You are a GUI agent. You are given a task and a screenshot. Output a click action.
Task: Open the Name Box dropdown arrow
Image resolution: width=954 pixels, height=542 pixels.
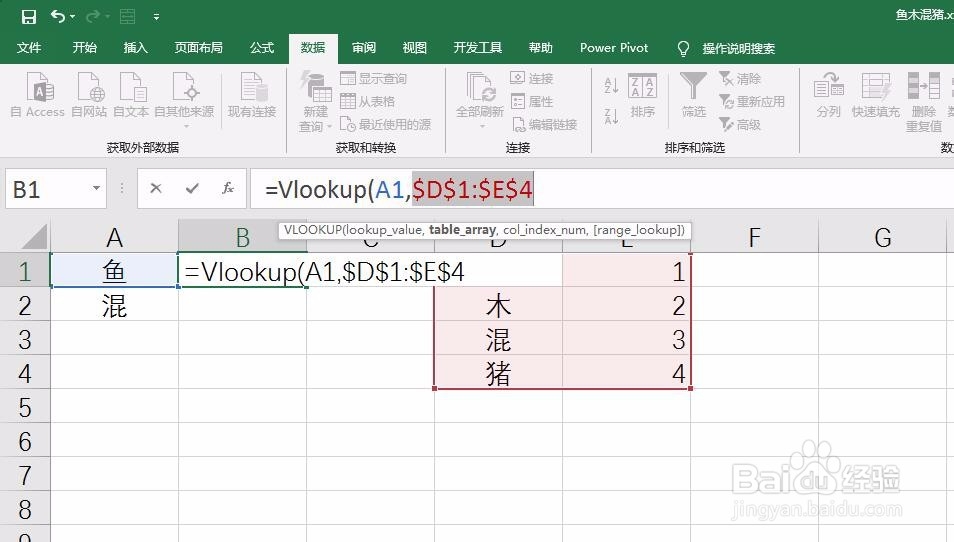(x=96, y=188)
